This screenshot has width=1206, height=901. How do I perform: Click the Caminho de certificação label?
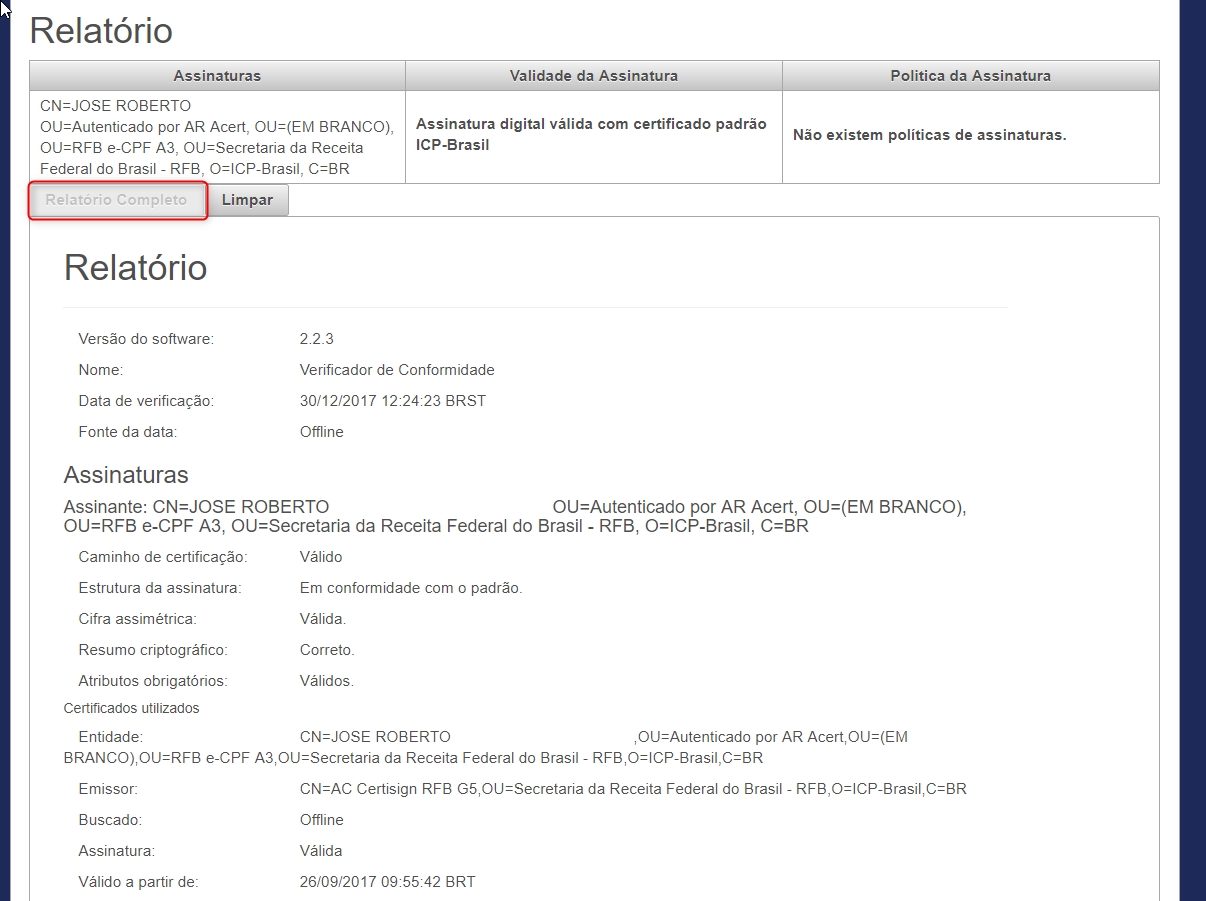(162, 557)
